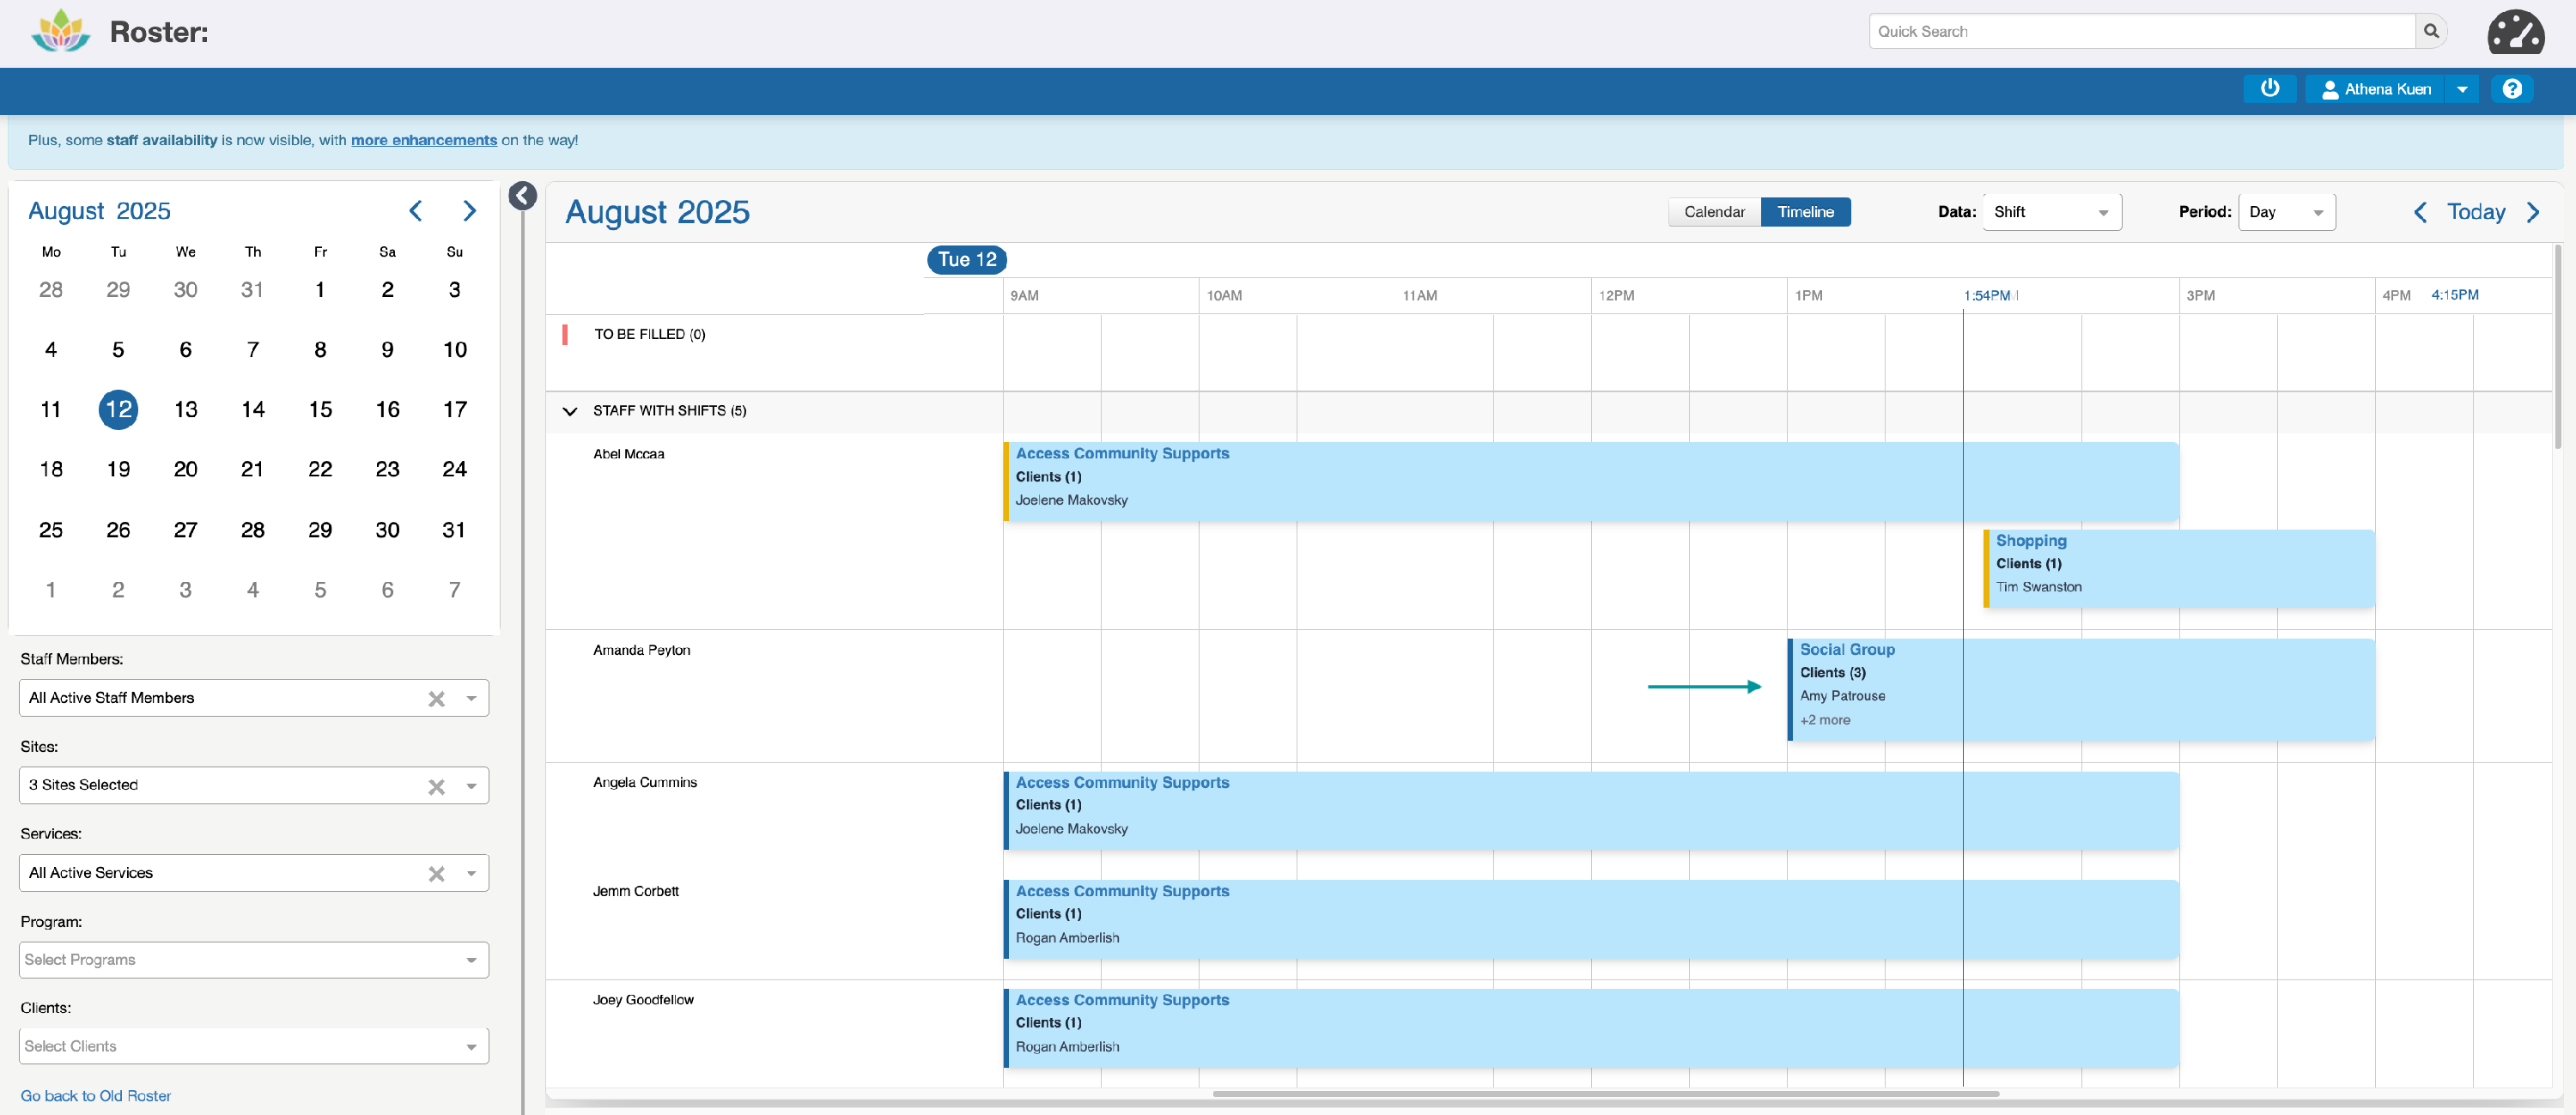Image resolution: width=2576 pixels, height=1115 pixels.
Task: Expand the Sites dropdown arrow
Action: 471,786
